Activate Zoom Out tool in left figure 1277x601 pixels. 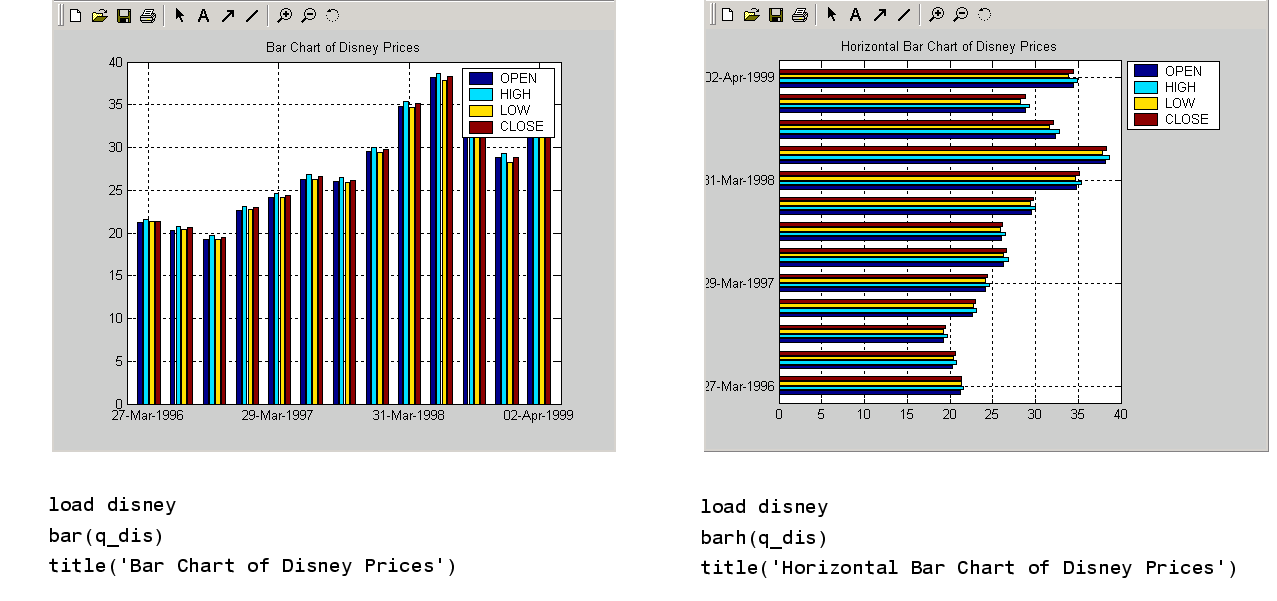coord(308,15)
